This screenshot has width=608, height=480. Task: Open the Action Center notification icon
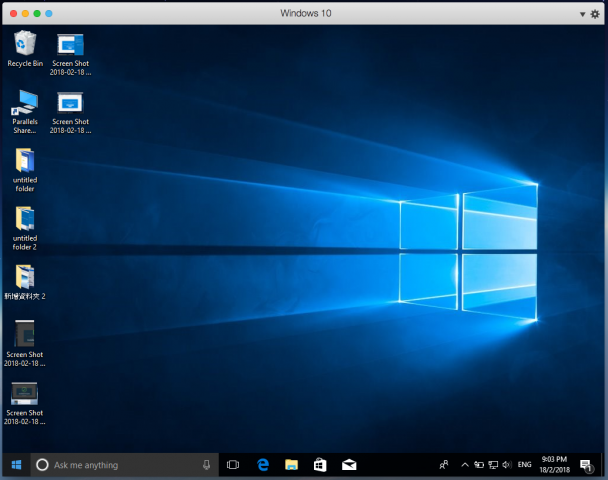coord(586,465)
